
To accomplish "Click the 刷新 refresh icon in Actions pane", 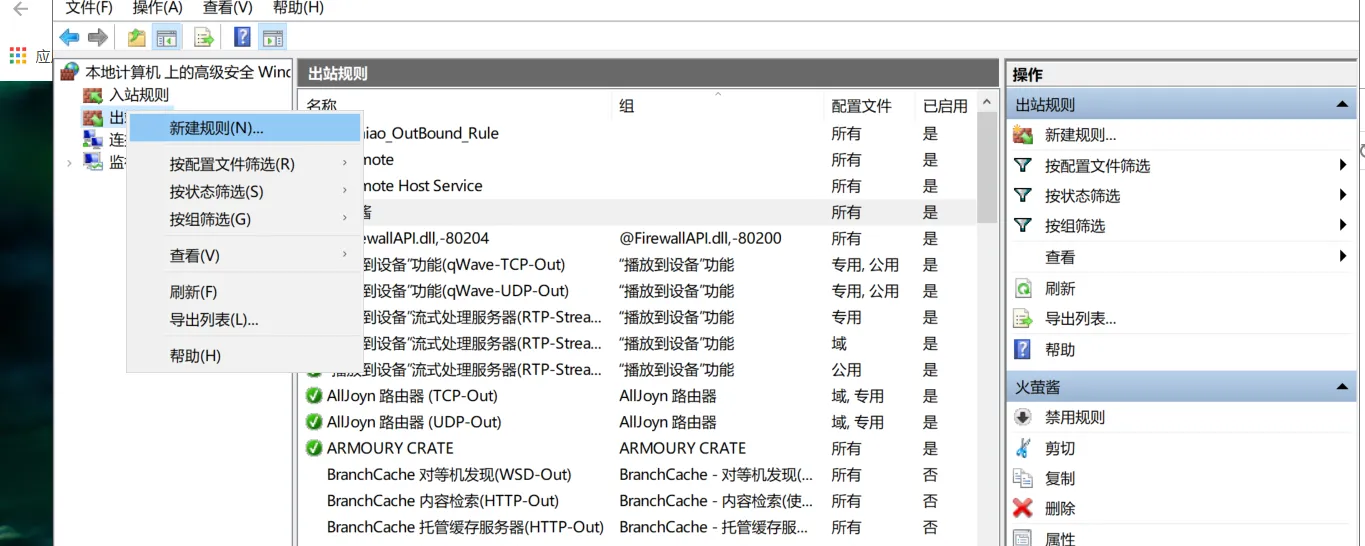I will [1023, 289].
